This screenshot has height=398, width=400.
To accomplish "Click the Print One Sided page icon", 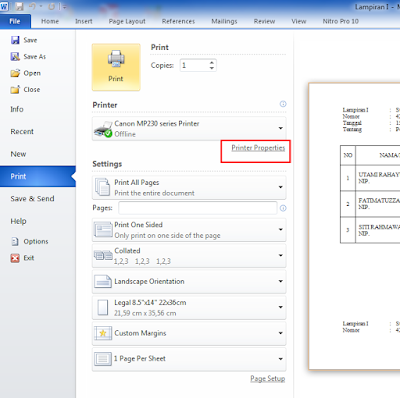I will 103,230.
